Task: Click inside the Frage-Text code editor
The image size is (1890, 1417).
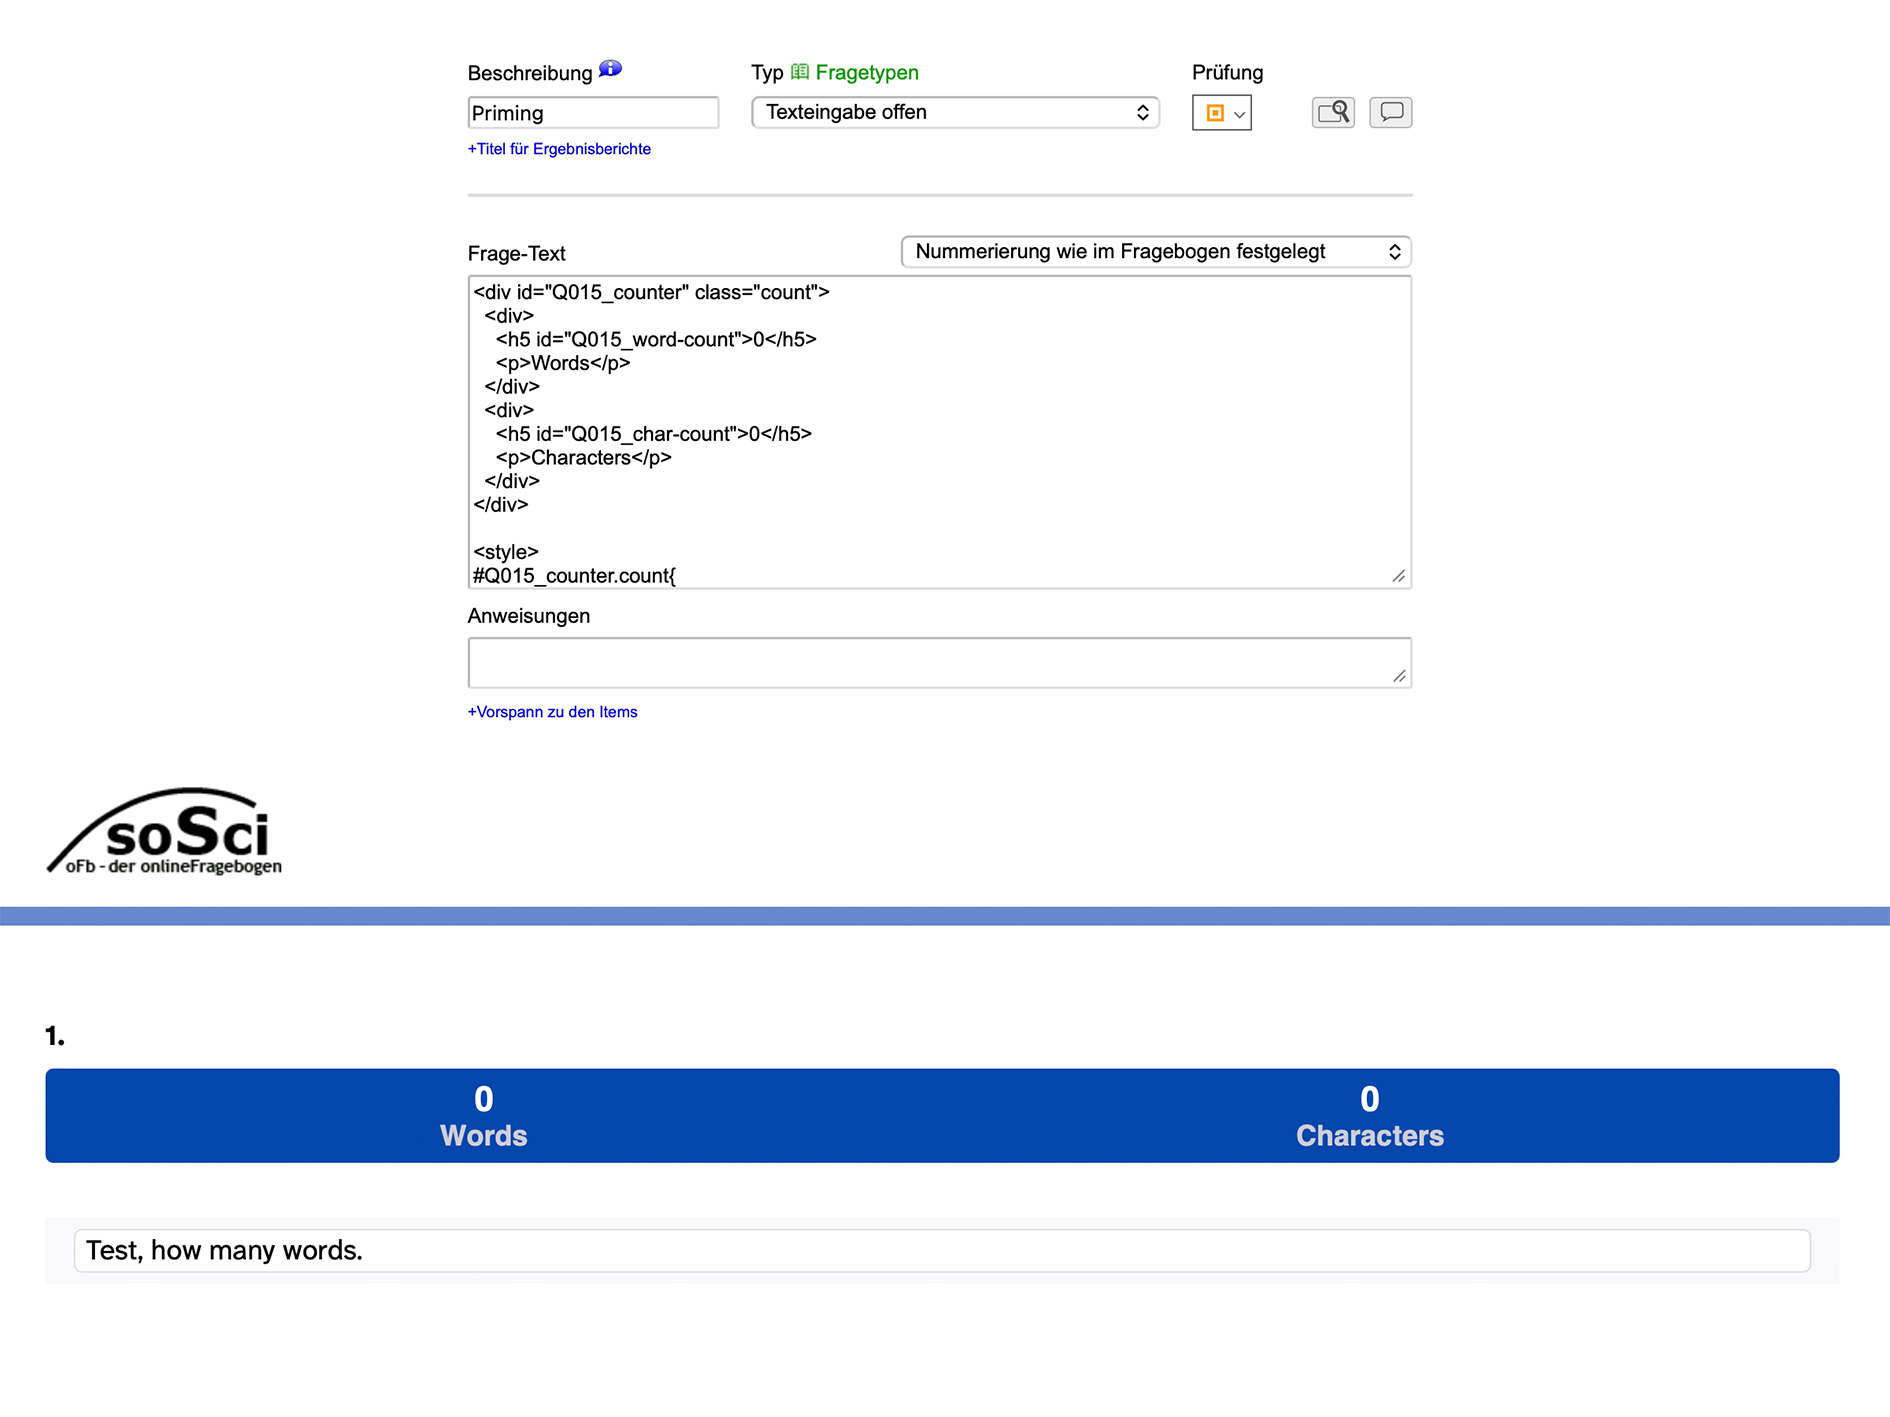Action: coord(938,432)
